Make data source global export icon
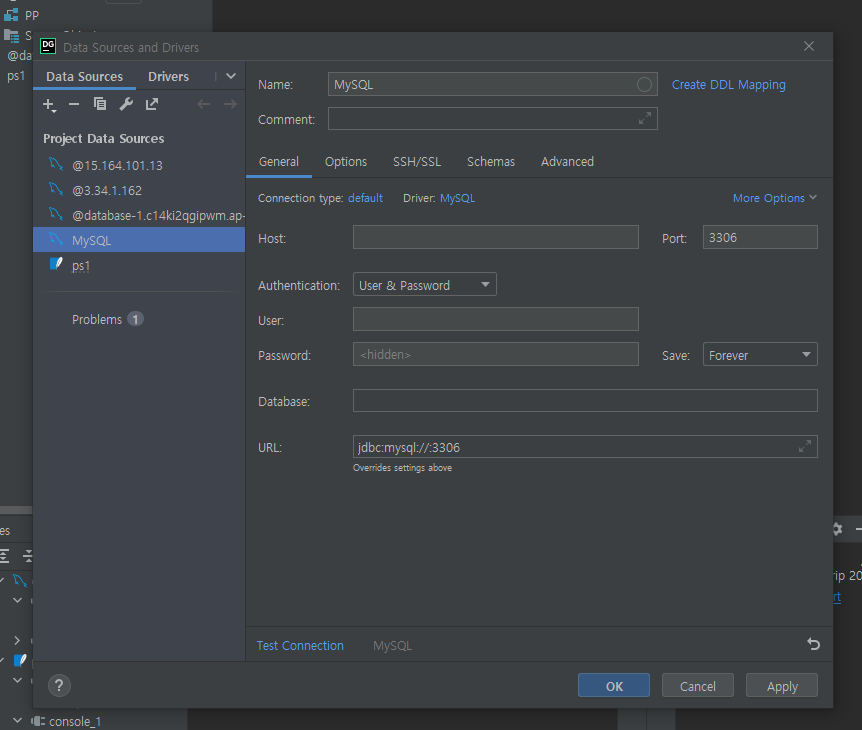This screenshot has height=730, width=862. pyautogui.click(x=152, y=104)
